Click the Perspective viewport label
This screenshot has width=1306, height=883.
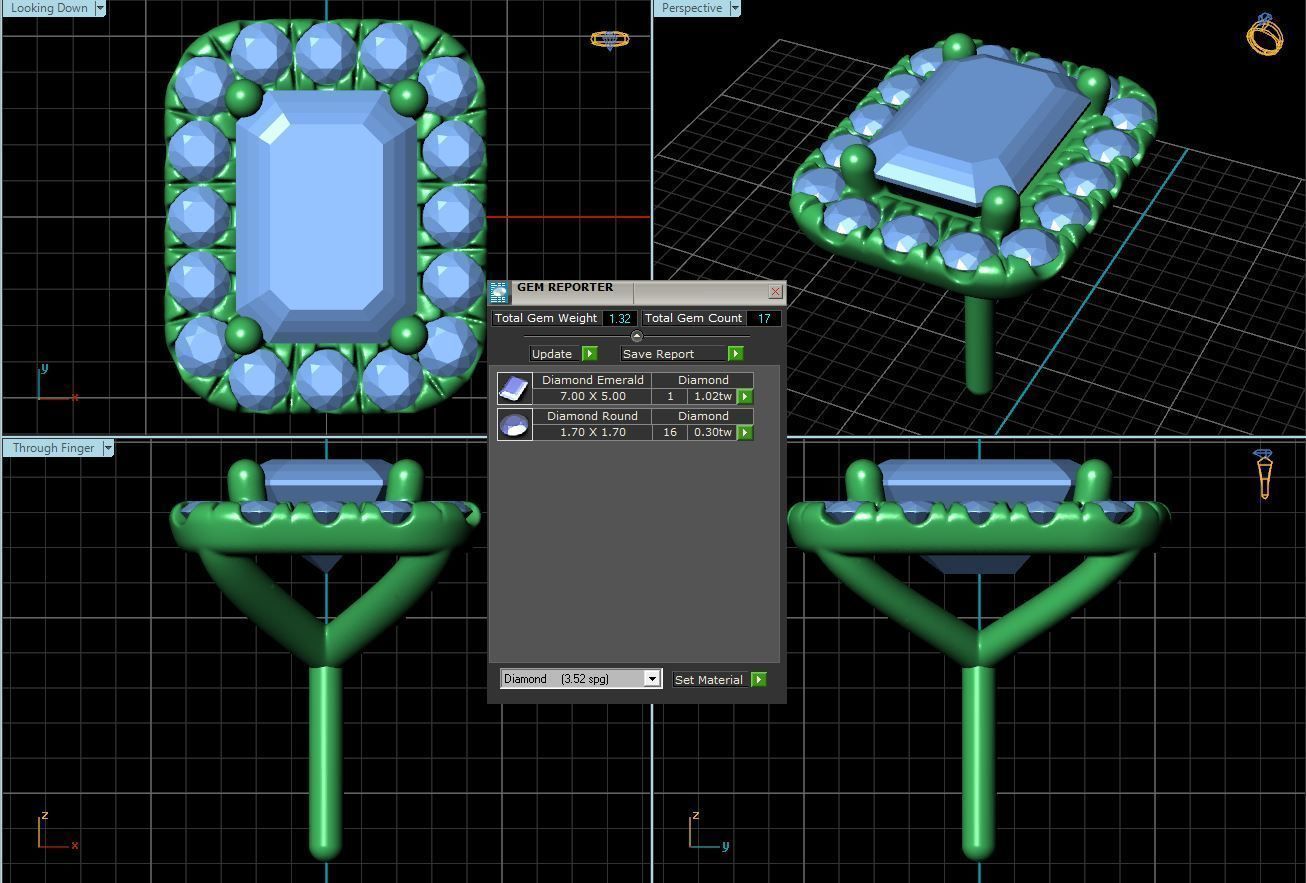coord(692,8)
